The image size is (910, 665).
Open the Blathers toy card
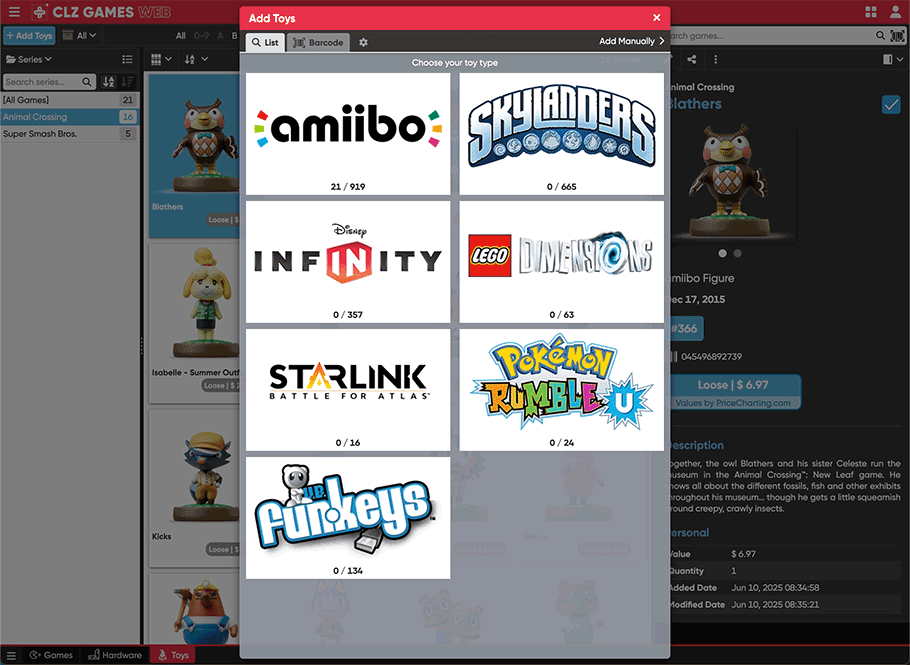point(194,156)
